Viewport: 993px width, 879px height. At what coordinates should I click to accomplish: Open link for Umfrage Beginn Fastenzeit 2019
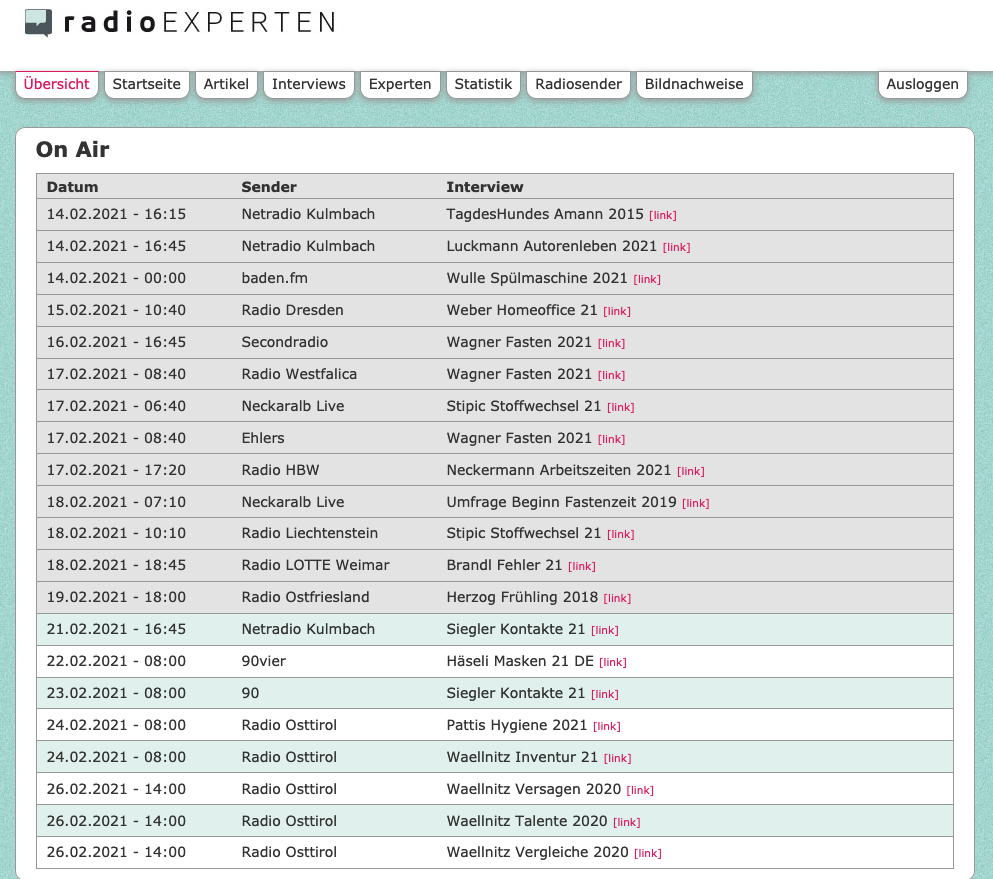click(695, 503)
